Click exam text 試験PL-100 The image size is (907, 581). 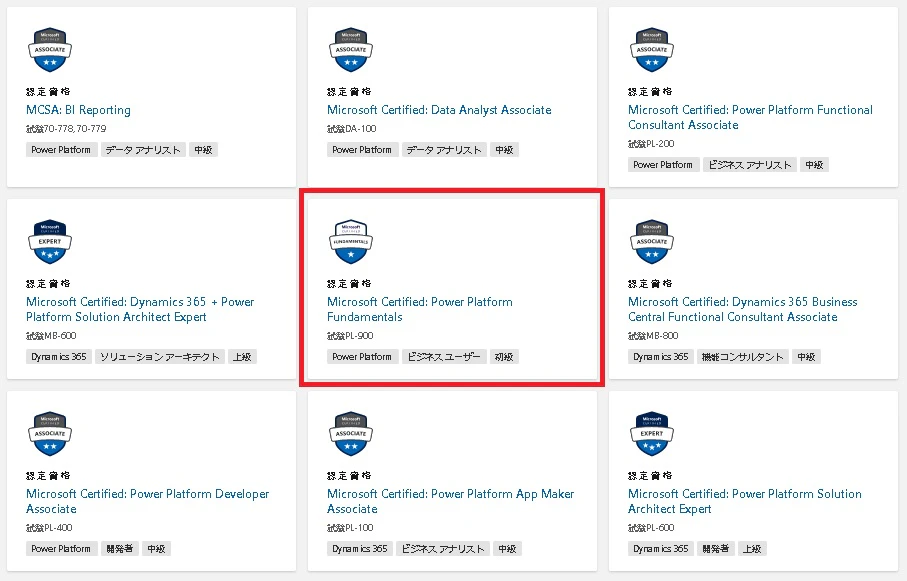pyautogui.click(x=350, y=528)
